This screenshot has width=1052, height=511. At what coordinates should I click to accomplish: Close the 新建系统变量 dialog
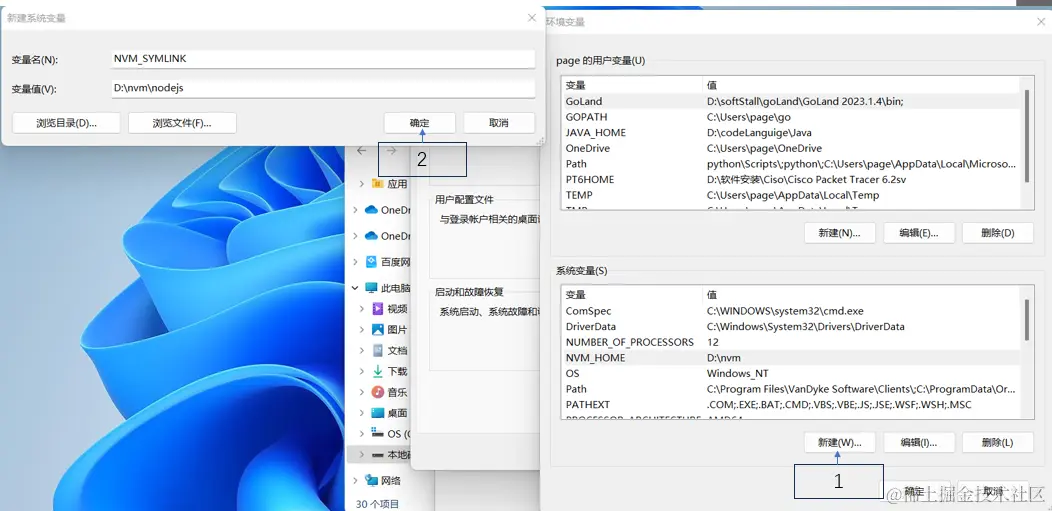[x=532, y=17]
